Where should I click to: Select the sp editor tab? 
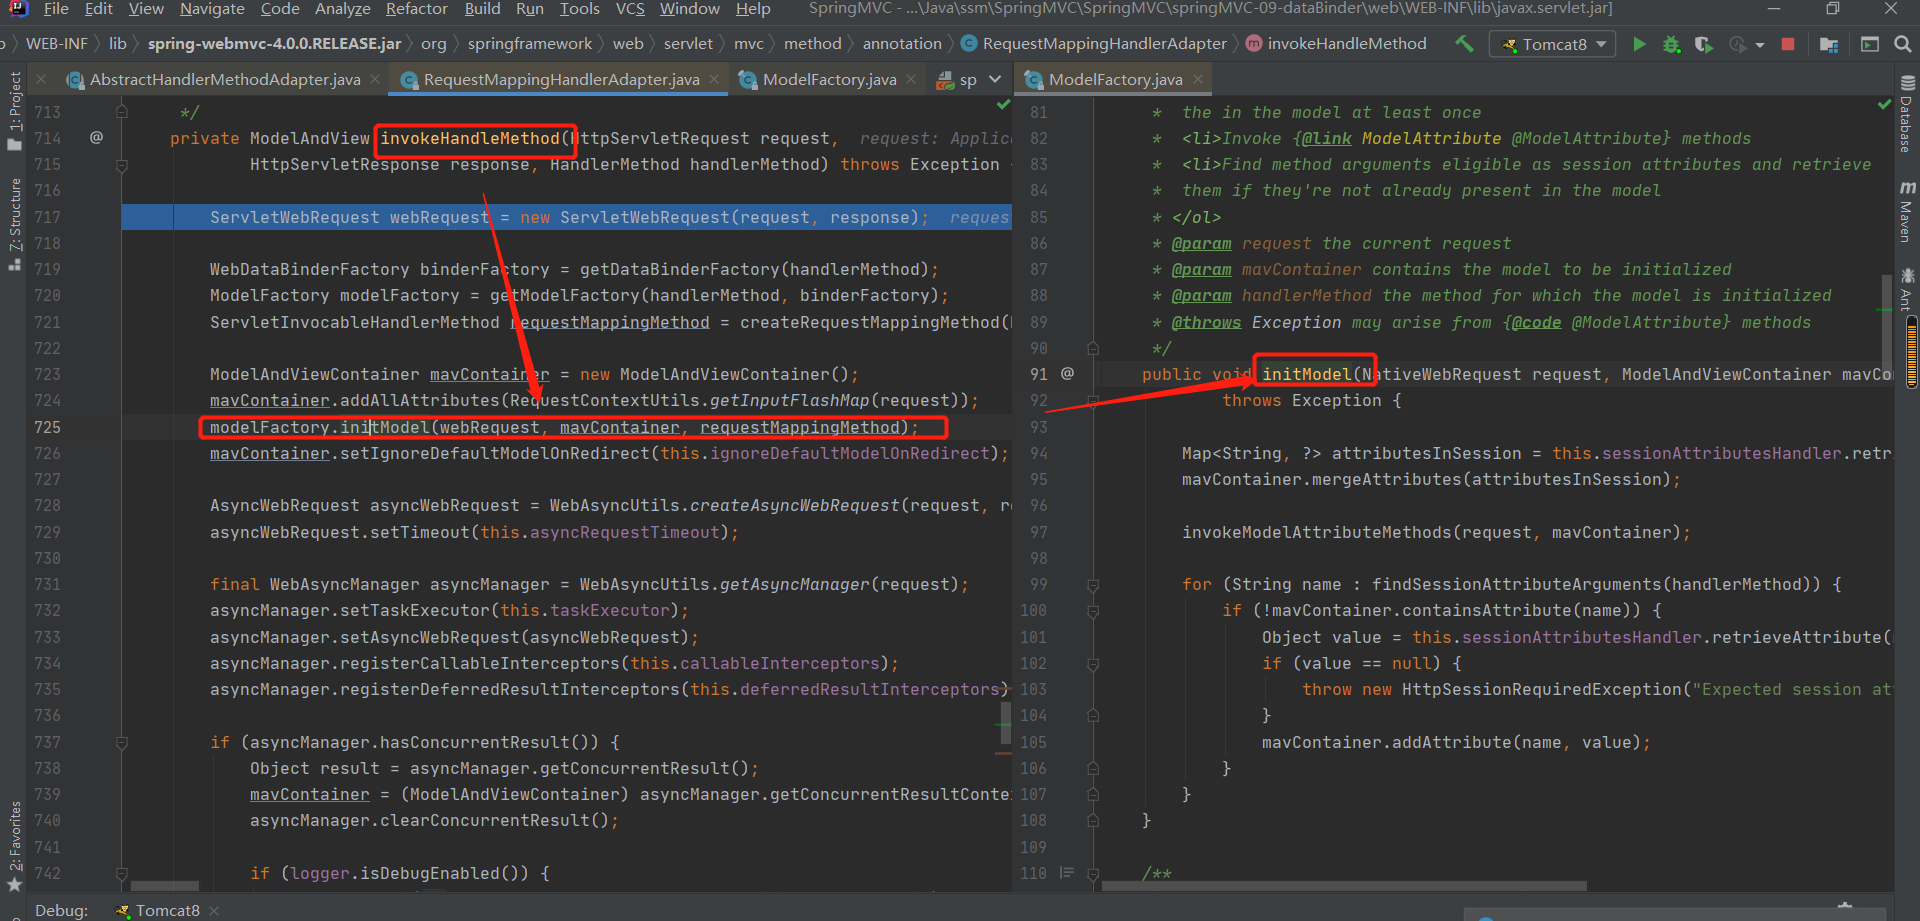957,79
